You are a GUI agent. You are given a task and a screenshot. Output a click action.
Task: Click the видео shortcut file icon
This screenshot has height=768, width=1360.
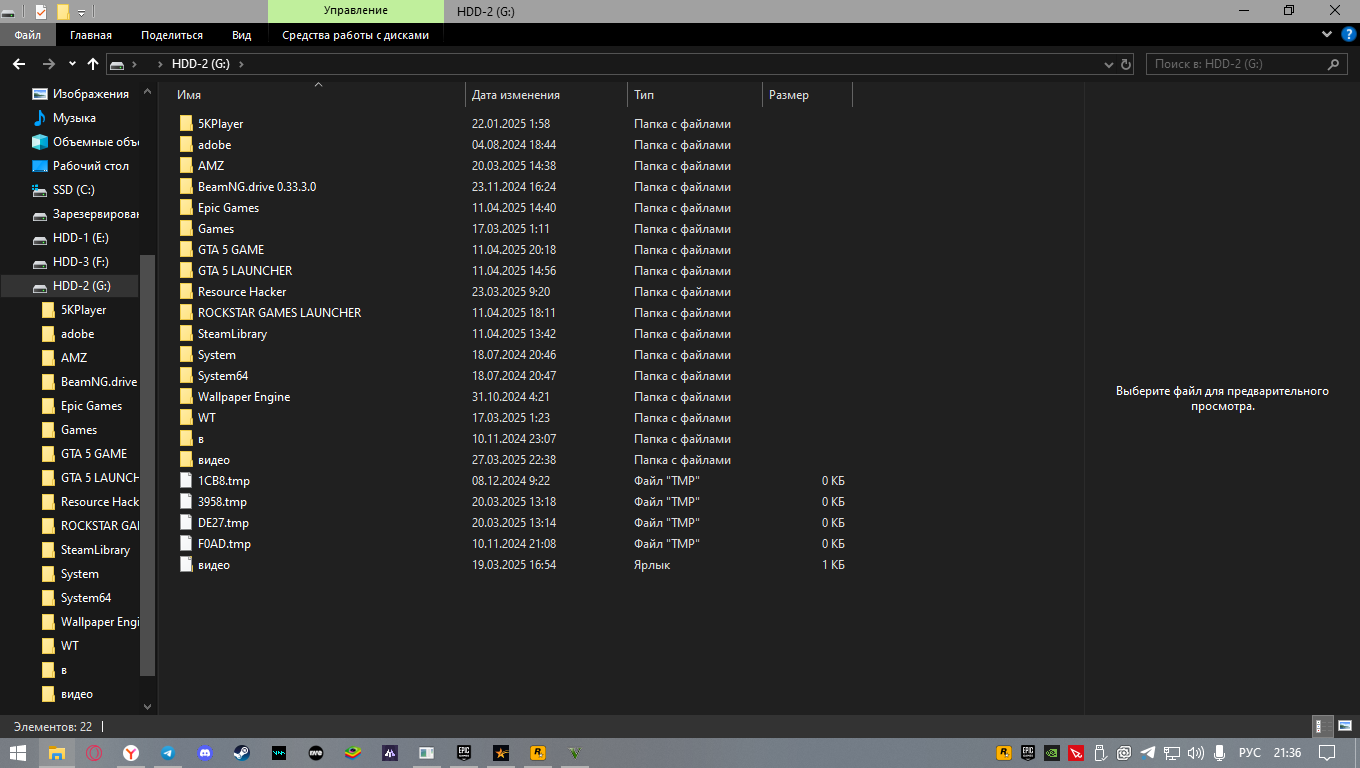(185, 565)
